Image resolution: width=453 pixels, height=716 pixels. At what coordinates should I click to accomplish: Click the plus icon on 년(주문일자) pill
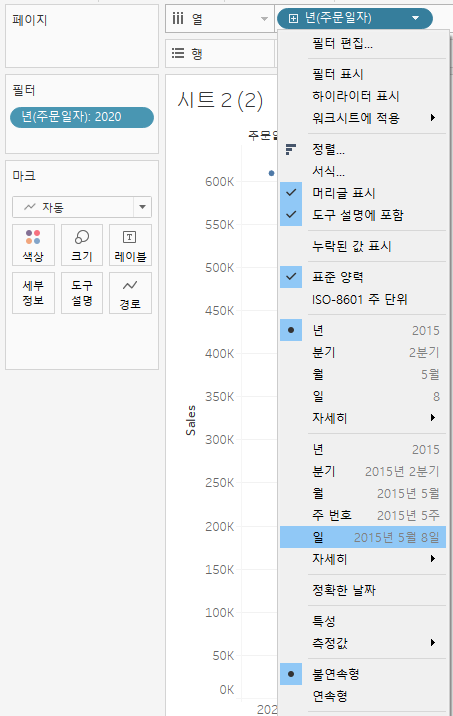click(x=294, y=18)
